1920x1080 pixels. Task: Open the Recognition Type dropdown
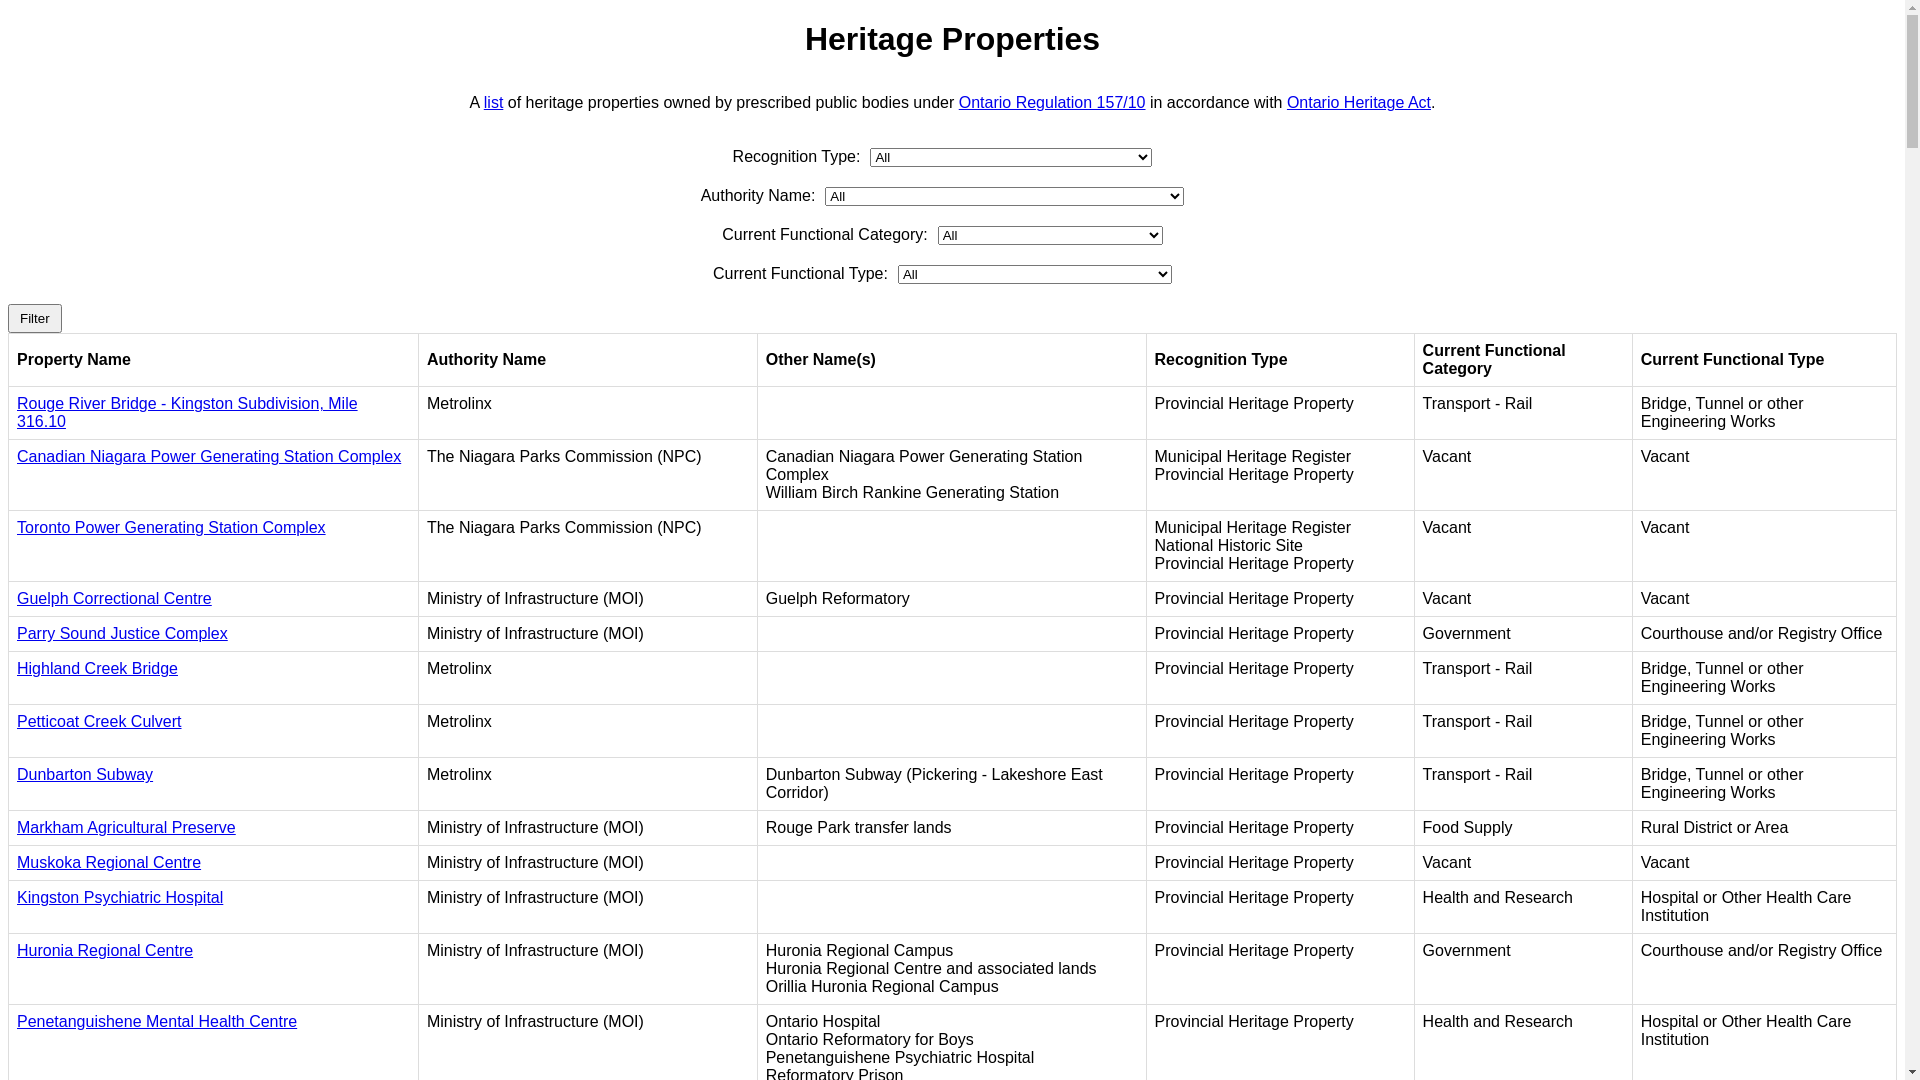point(1010,158)
